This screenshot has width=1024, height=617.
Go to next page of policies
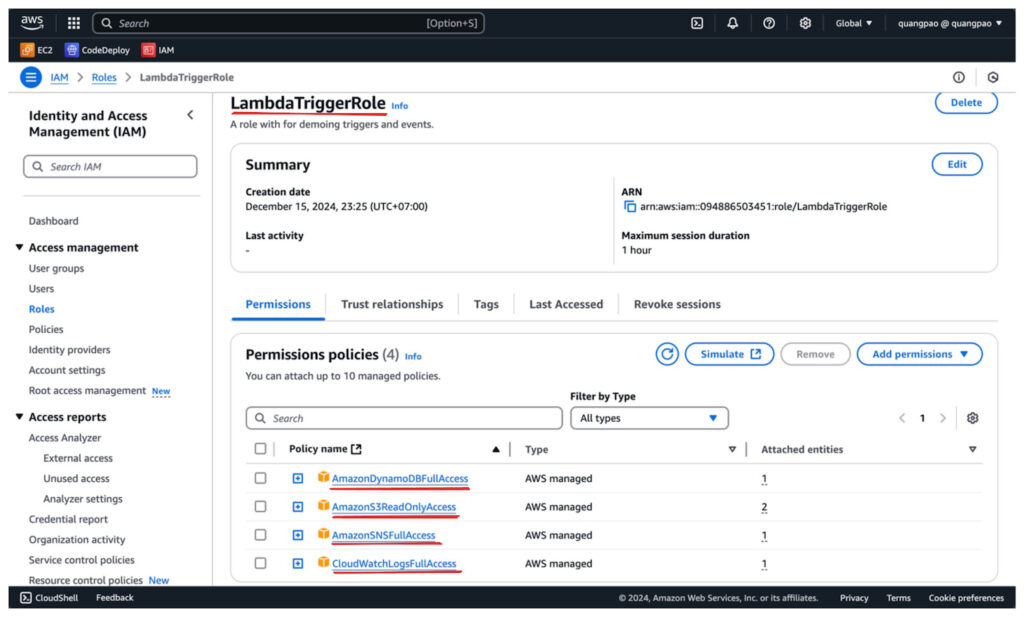[942, 418]
